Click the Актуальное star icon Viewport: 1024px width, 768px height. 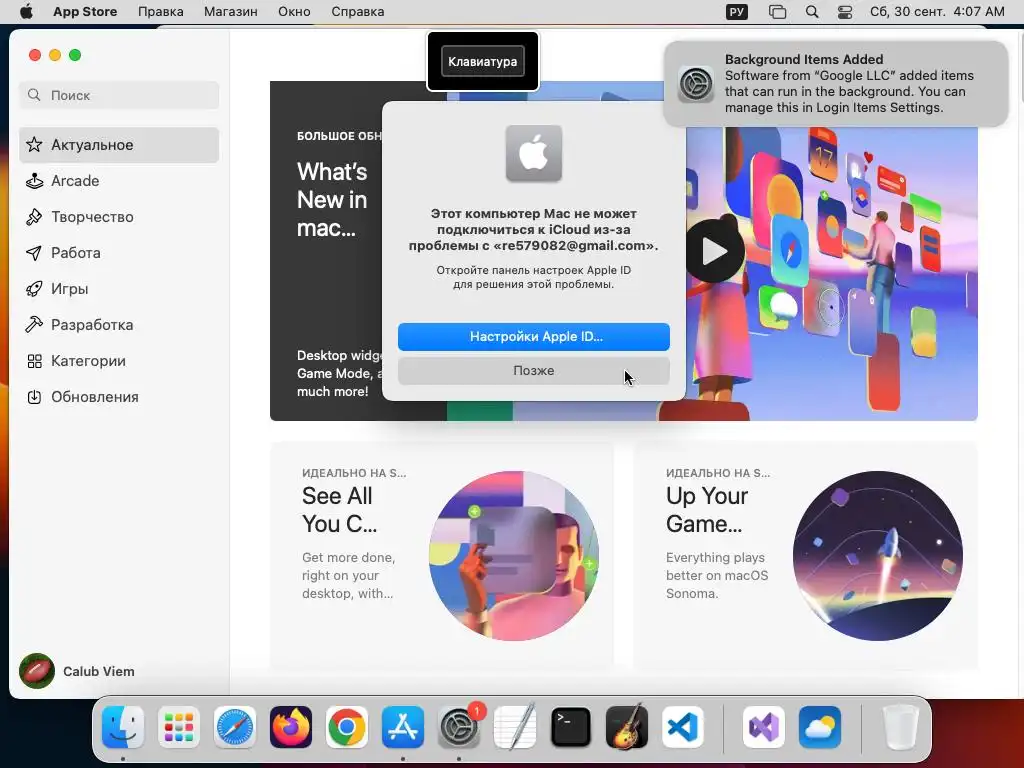(34, 144)
